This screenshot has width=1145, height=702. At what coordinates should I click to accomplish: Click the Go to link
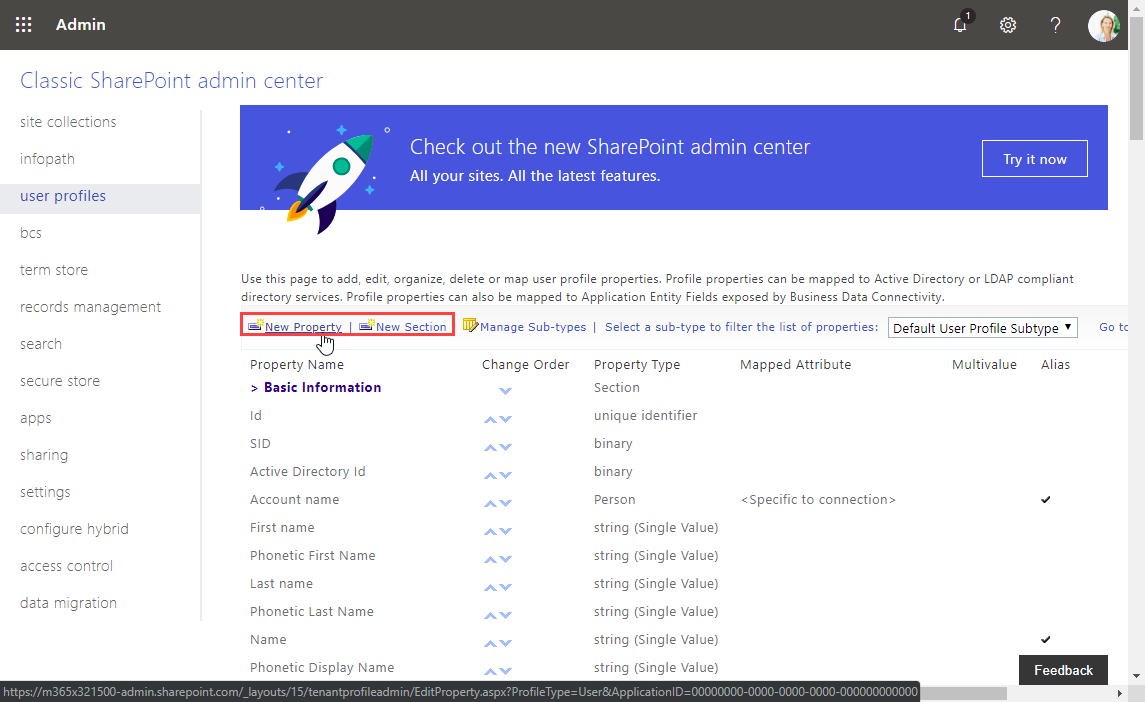(1114, 327)
